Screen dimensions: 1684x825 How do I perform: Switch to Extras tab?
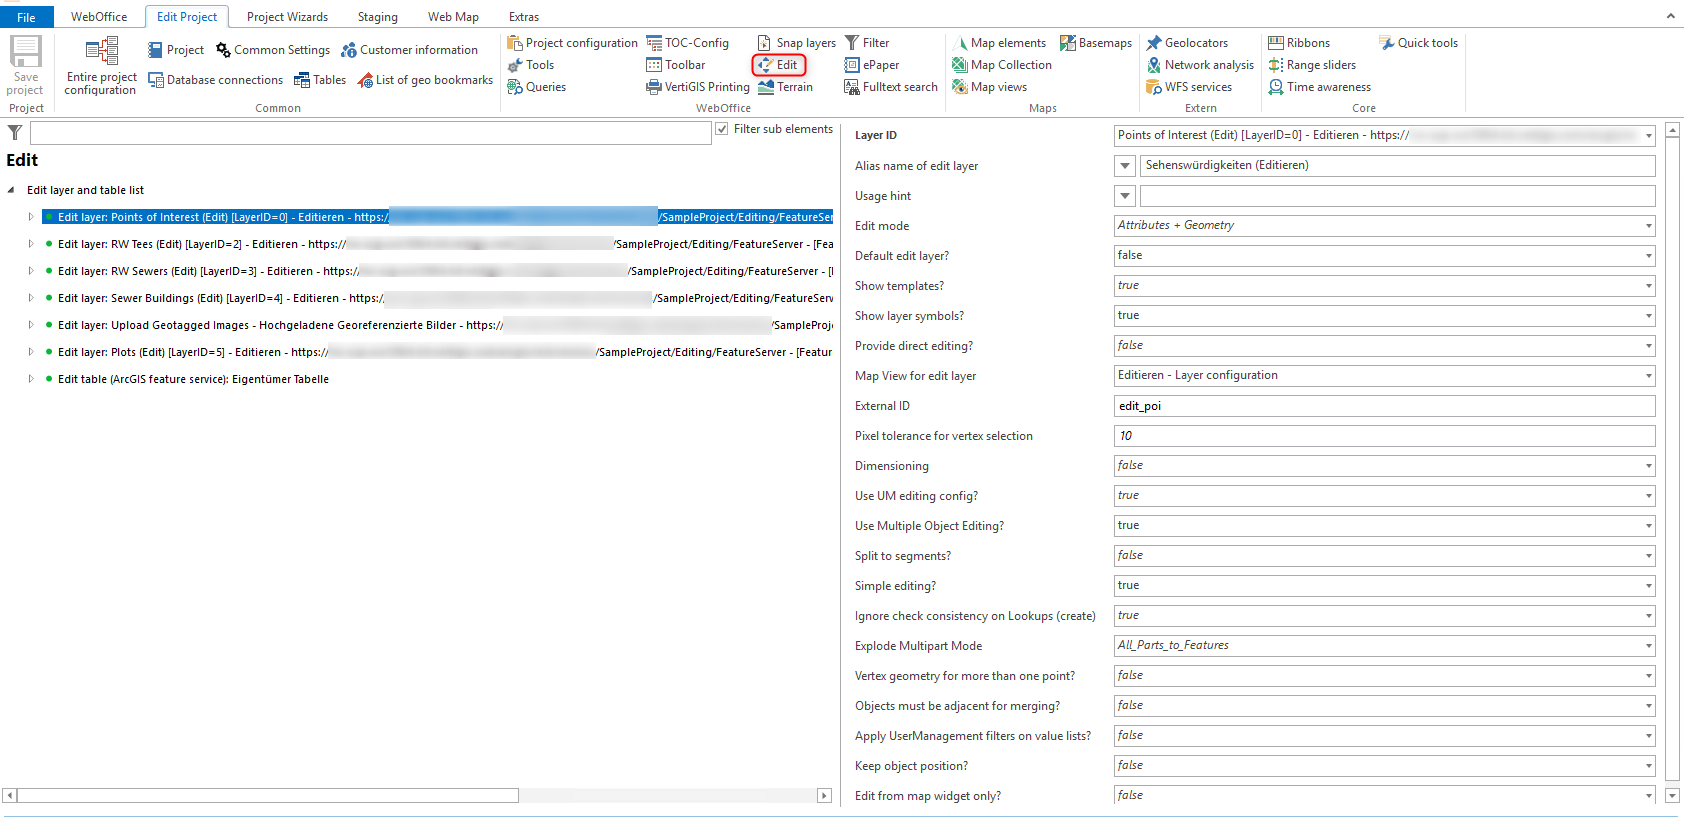[x=524, y=17]
